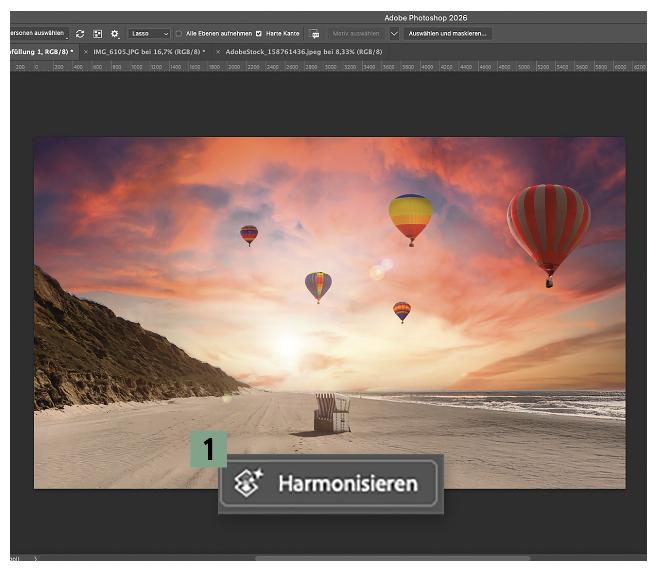Close the IMG_6105.JPG tab
The image size is (658, 572).
pyautogui.click(x=86, y=52)
